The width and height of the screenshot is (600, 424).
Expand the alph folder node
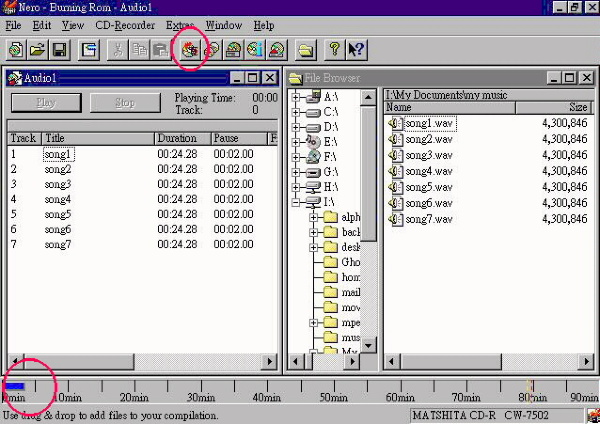coord(313,217)
